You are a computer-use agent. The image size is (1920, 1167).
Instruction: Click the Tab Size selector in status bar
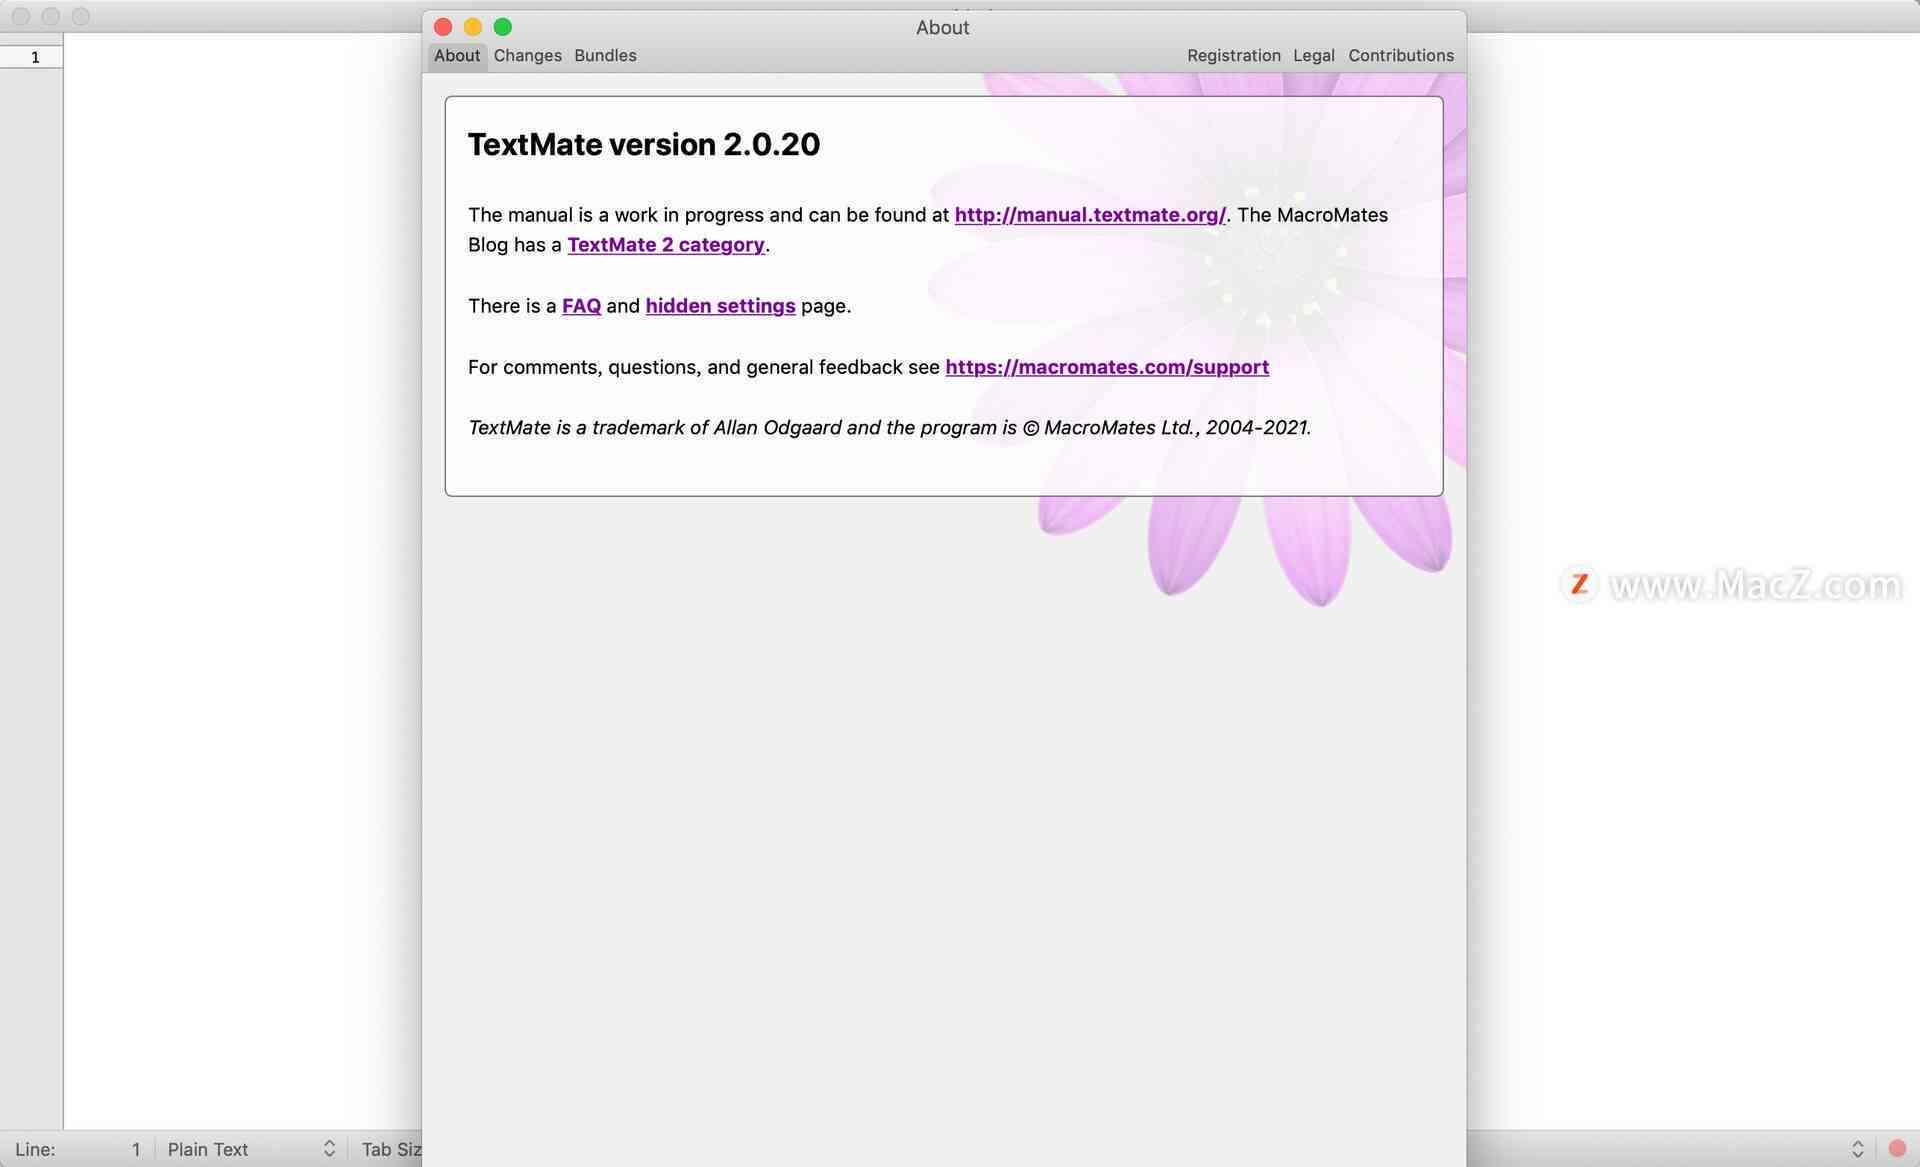pos(390,1150)
